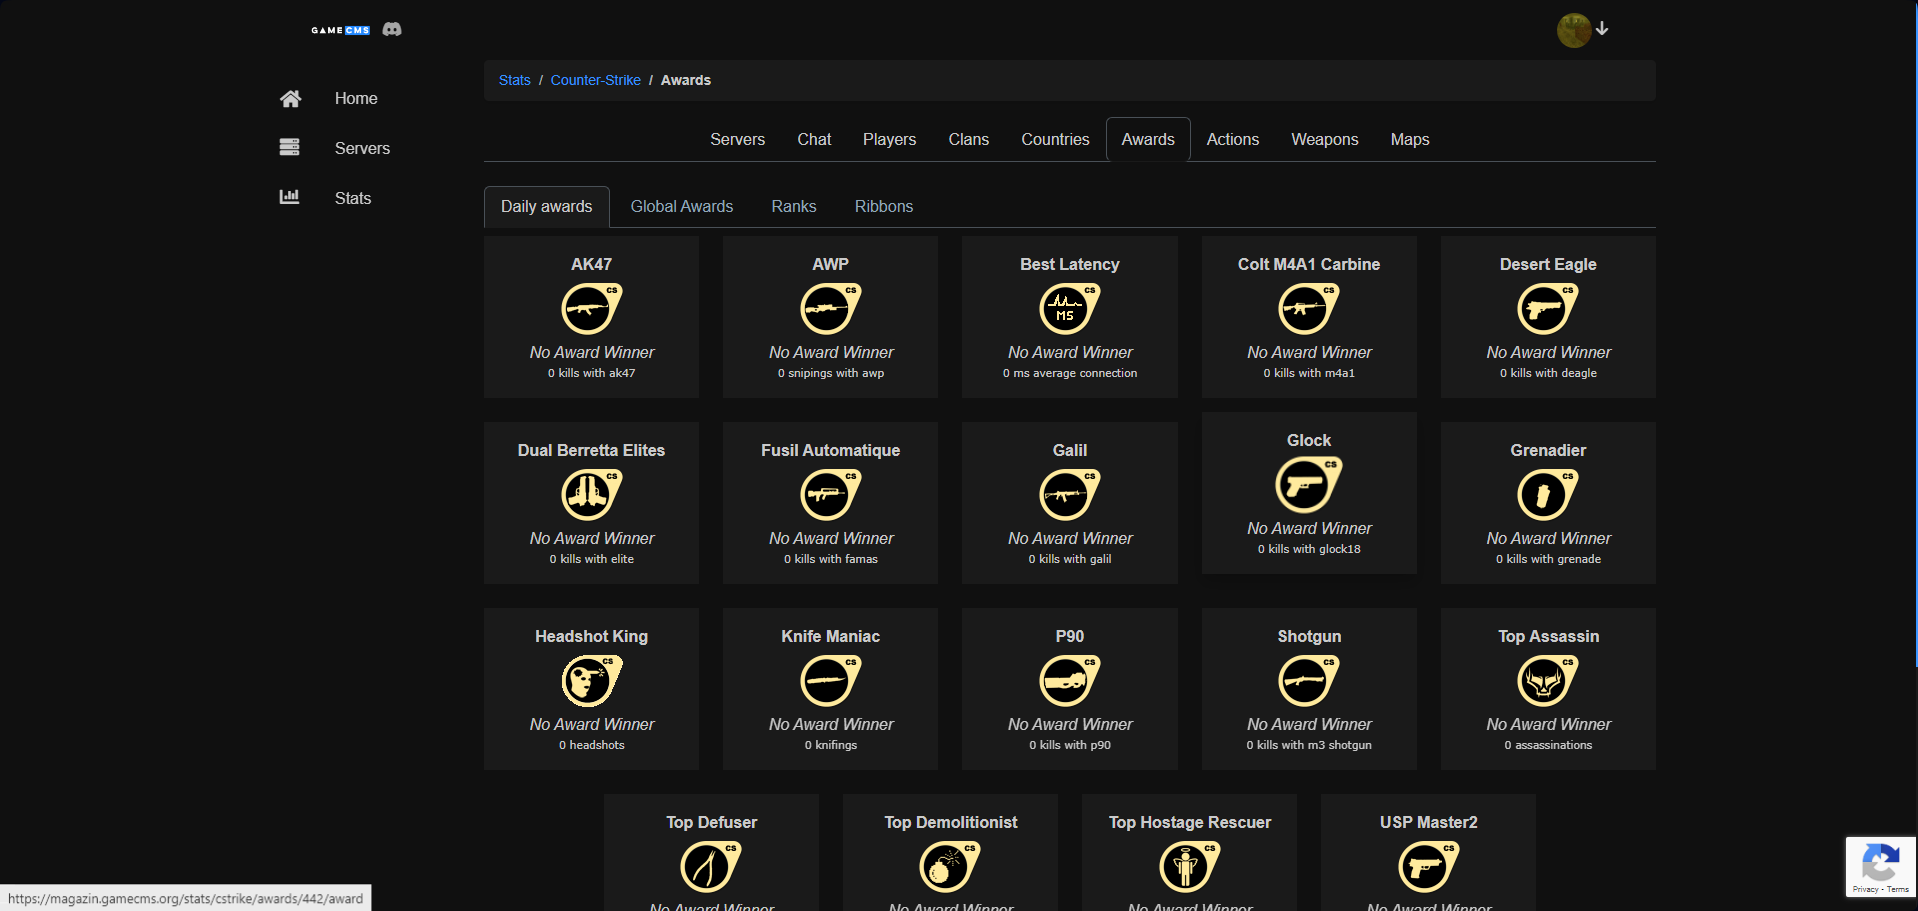Click the Grenadier award badge icon
Screen dimensions: 1918x911
click(x=1547, y=494)
